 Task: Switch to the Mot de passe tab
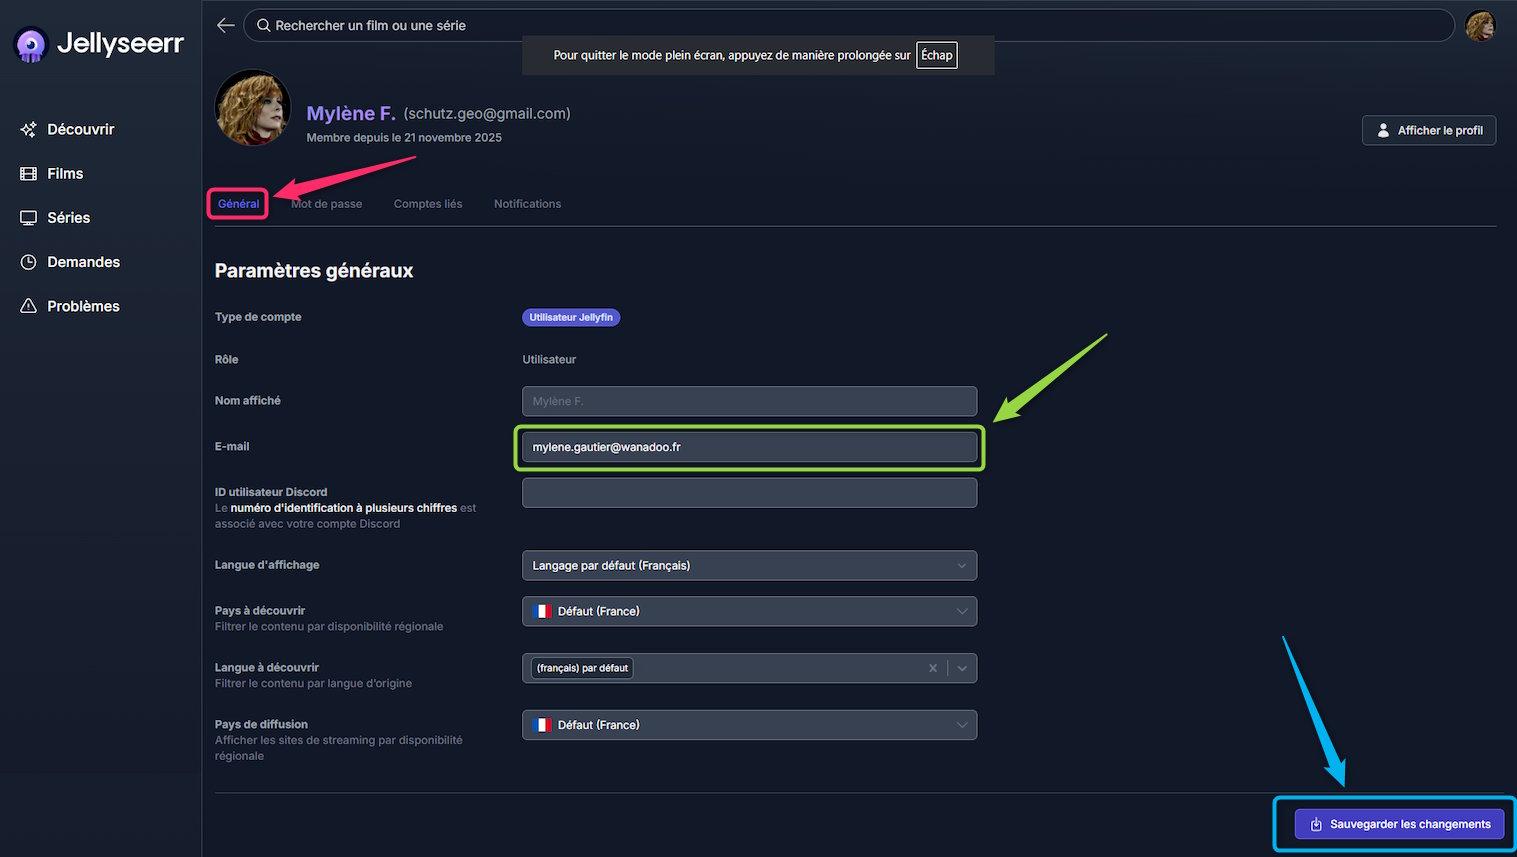click(327, 204)
